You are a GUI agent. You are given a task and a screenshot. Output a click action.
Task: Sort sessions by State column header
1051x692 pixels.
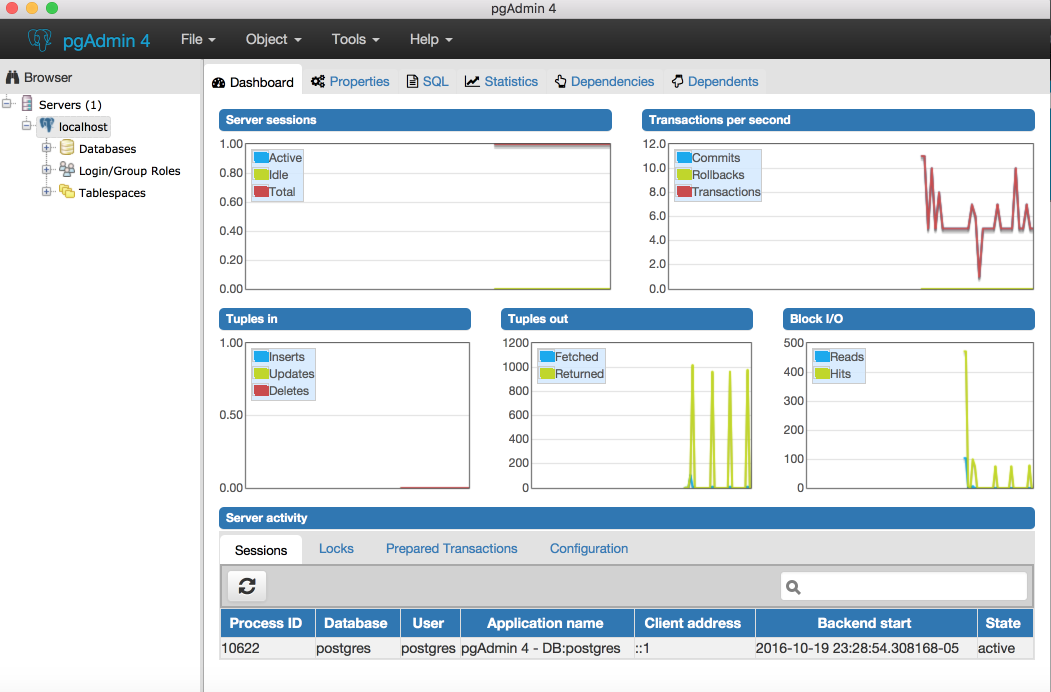(1005, 623)
